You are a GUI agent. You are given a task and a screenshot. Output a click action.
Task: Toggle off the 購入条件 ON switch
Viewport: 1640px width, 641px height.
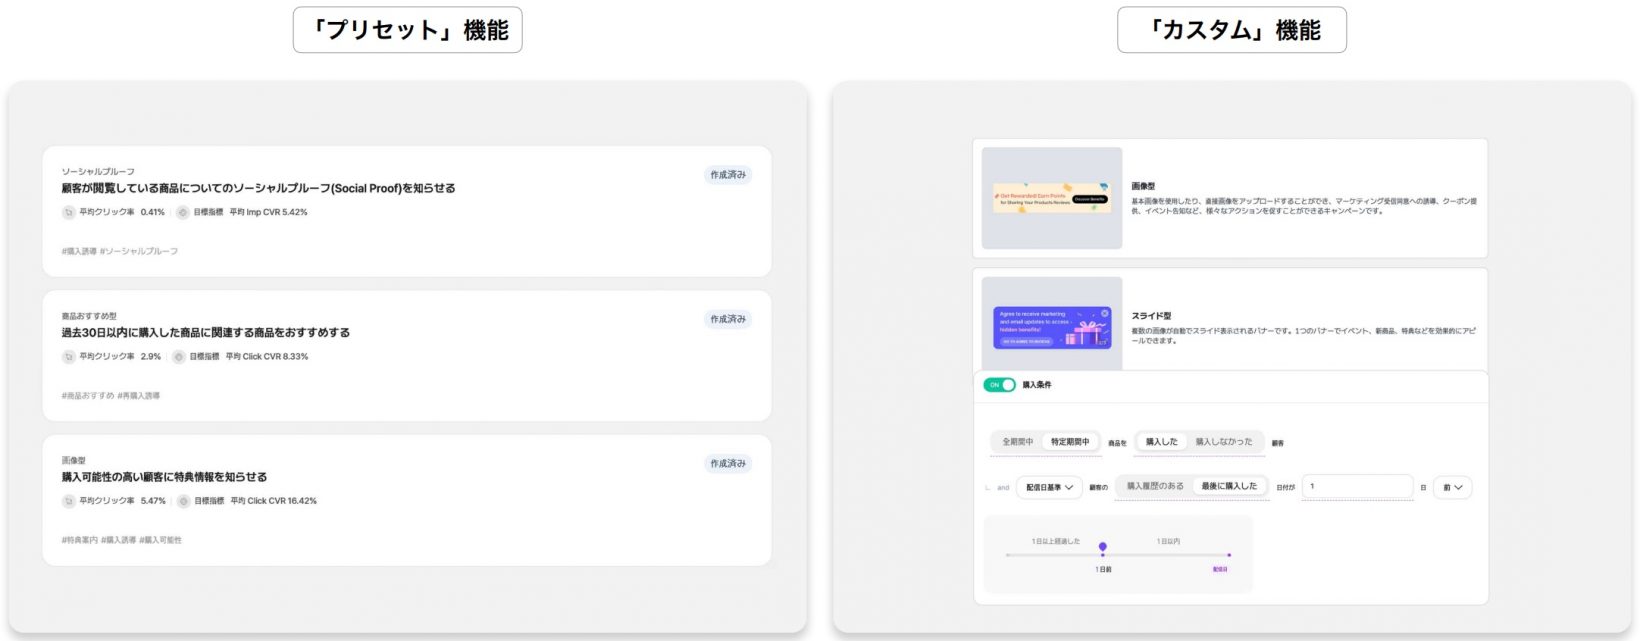[x=999, y=385]
